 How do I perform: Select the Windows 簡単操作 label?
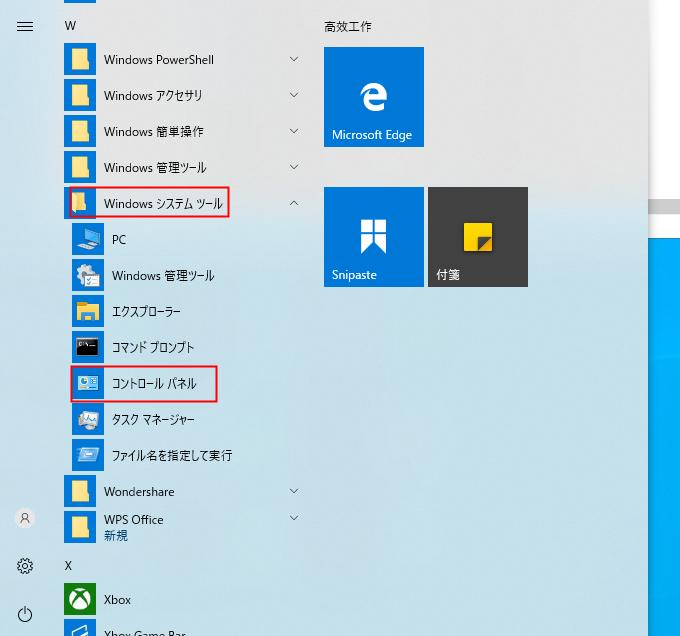[154, 131]
